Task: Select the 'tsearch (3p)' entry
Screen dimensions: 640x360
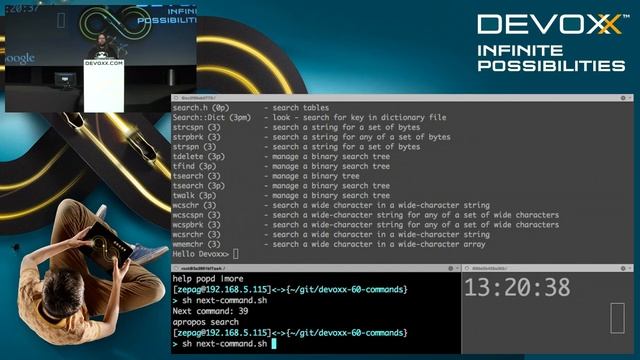Action: point(199,186)
